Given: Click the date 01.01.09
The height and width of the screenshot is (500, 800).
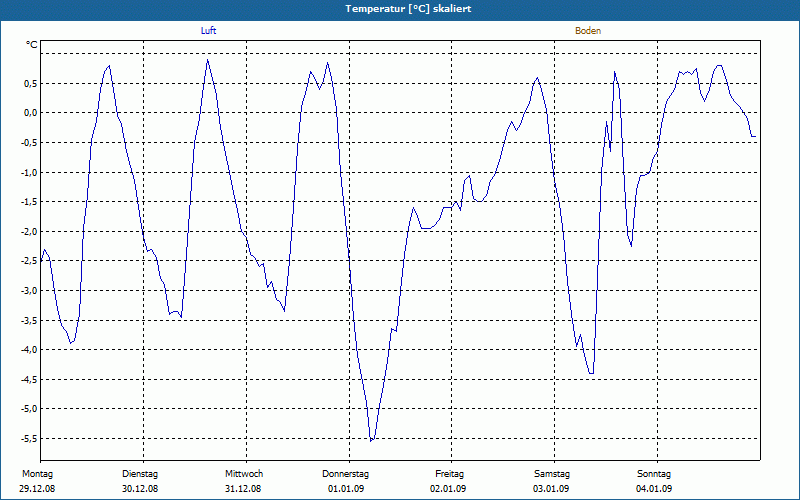Looking at the screenshot, I should coord(346,489).
